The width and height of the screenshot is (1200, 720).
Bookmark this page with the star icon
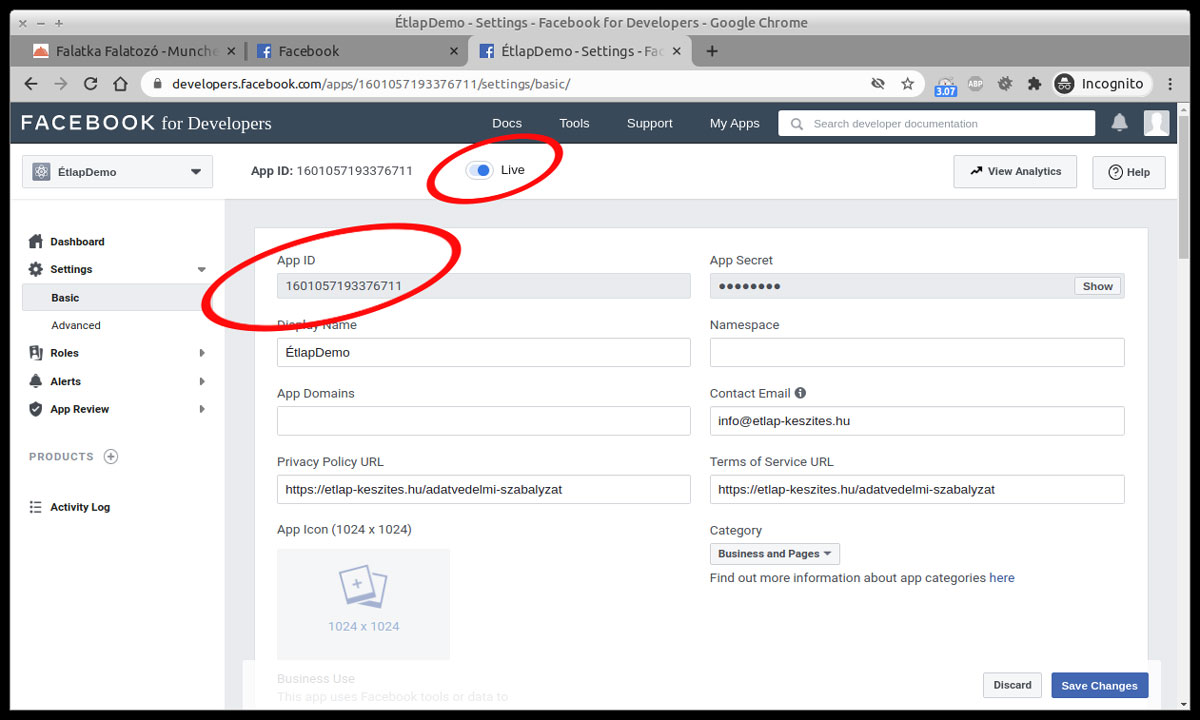[x=907, y=84]
